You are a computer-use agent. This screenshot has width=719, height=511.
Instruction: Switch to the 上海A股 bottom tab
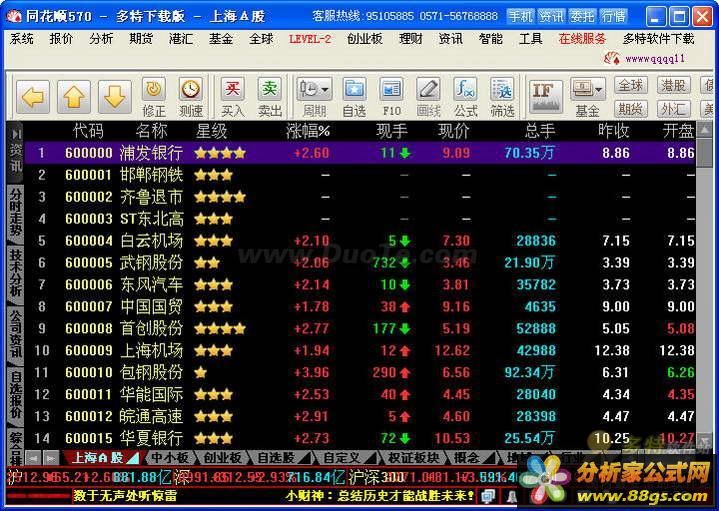click(101, 458)
